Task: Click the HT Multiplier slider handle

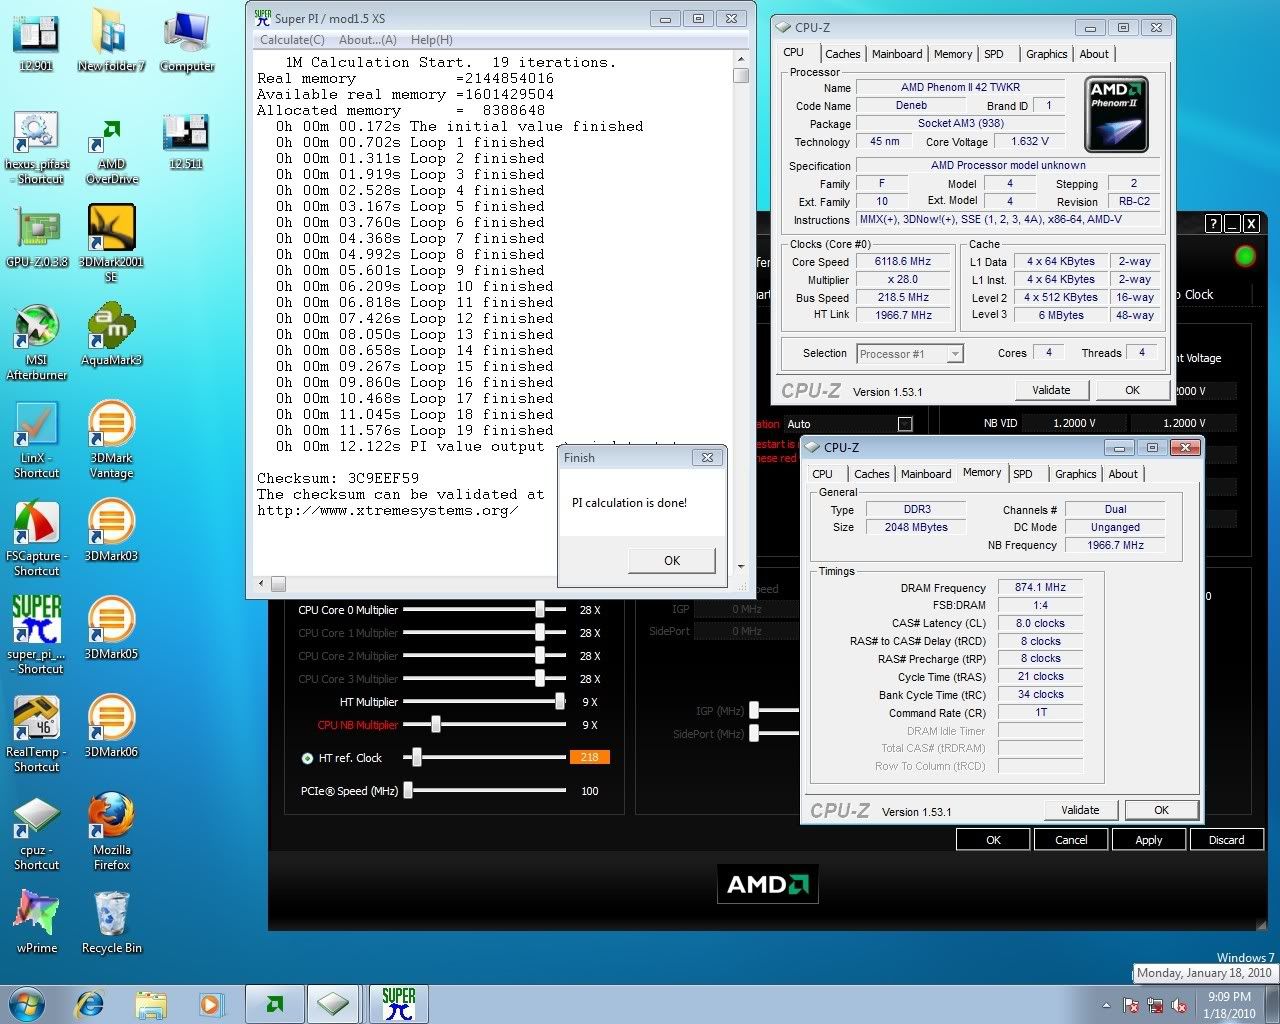Action: tap(560, 702)
